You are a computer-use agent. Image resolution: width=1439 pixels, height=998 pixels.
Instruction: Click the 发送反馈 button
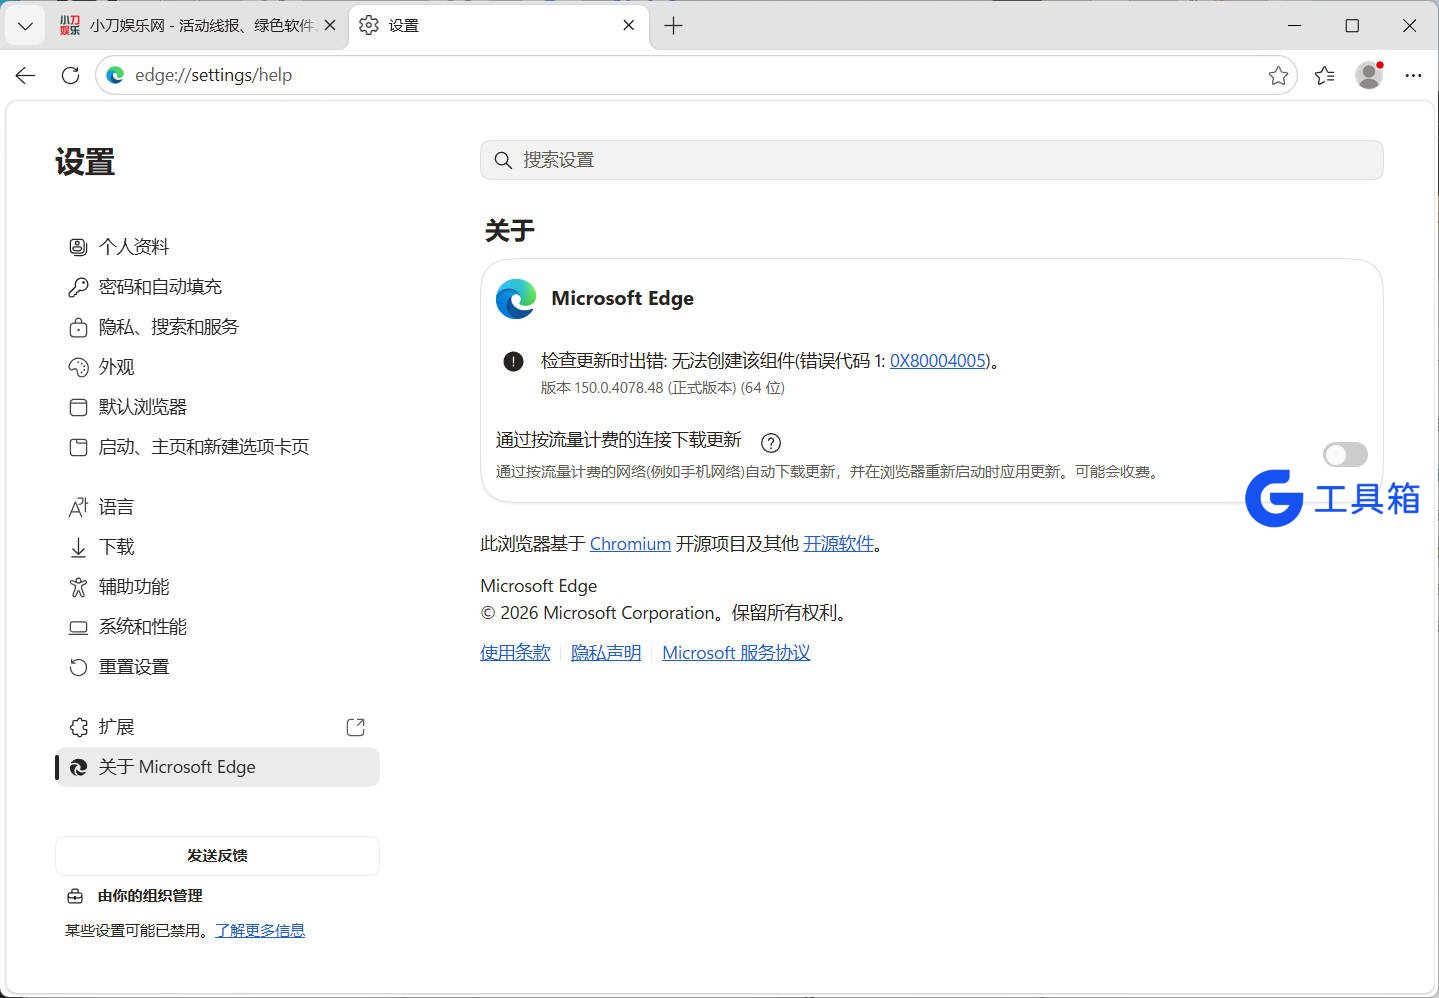217,856
